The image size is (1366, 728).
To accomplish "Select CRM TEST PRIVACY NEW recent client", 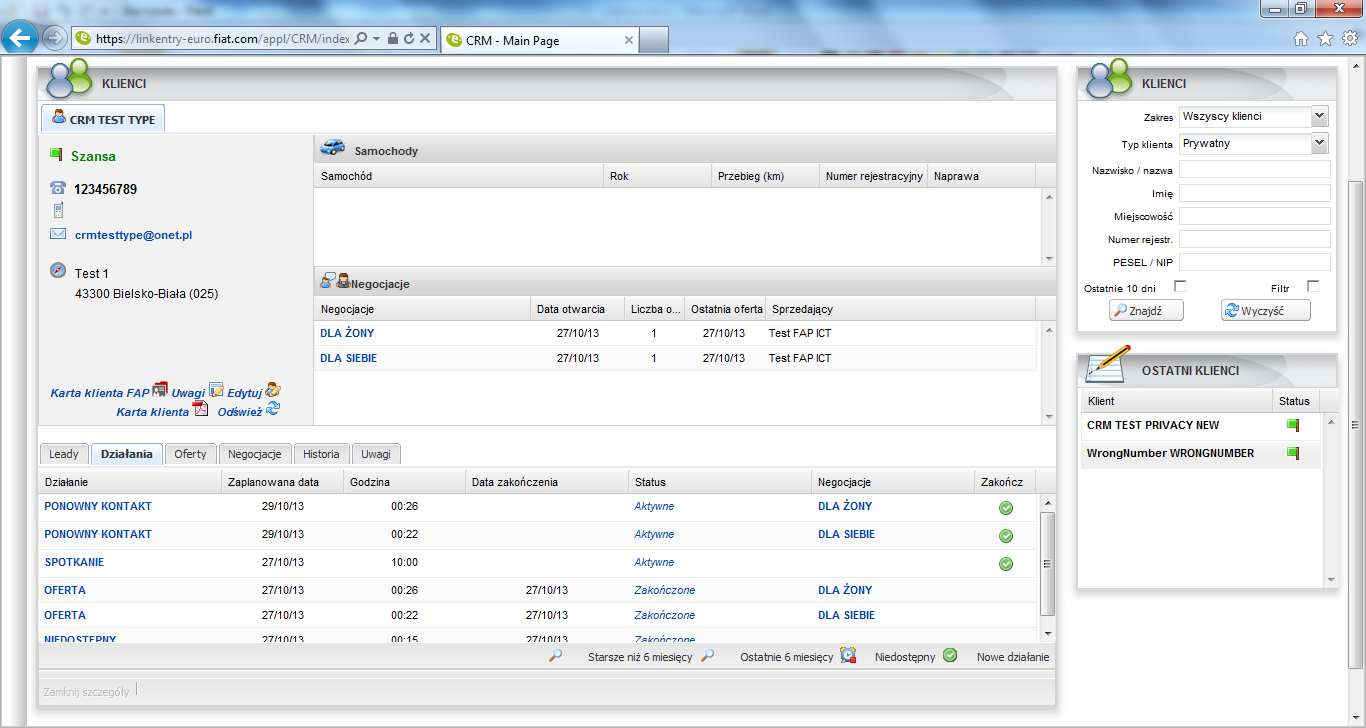I will click(1153, 425).
